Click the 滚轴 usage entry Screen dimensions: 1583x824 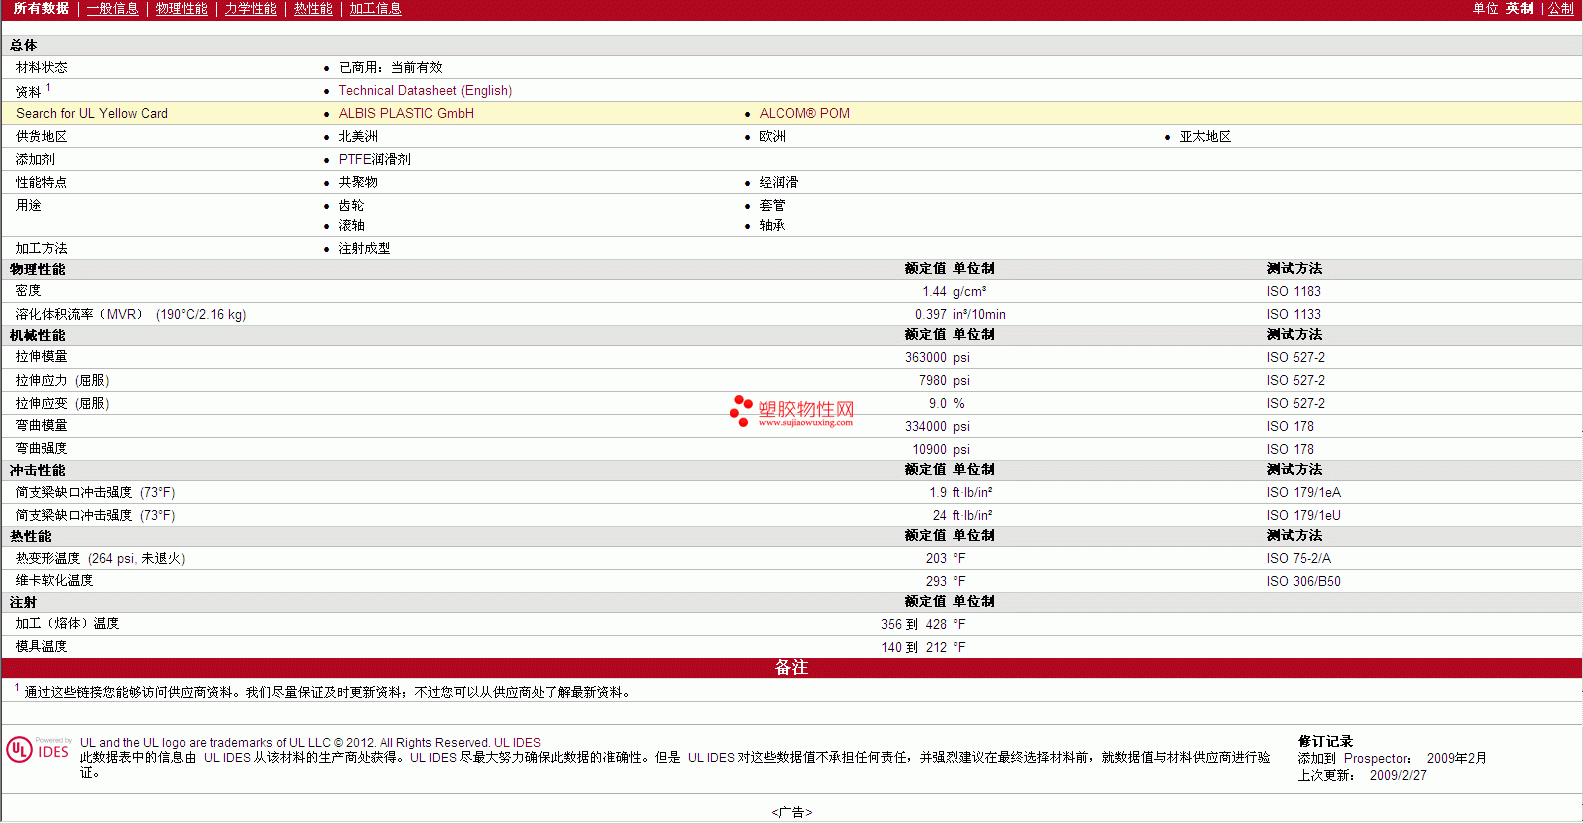click(352, 225)
